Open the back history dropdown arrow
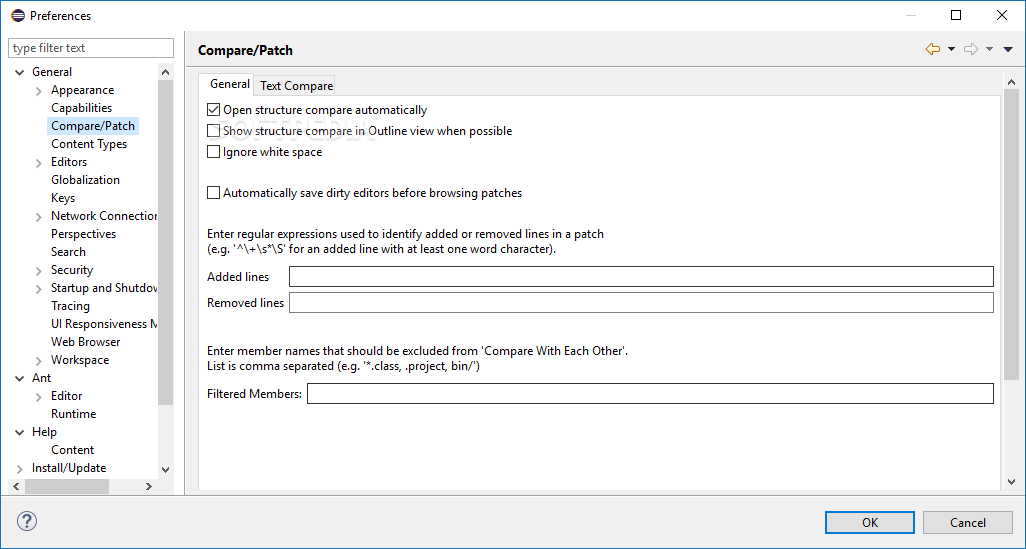1026x549 pixels. [951, 49]
